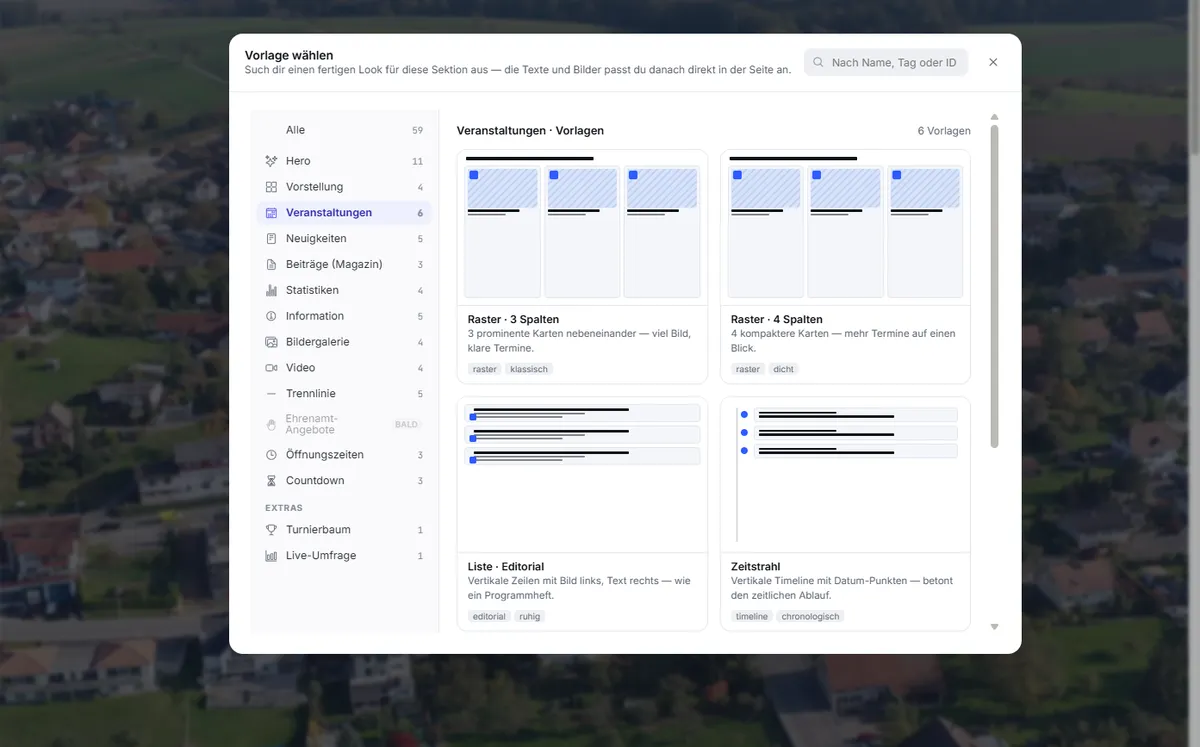Click the 'Raster · 4 Spalten' title text
1200x747 pixels.
777,319
